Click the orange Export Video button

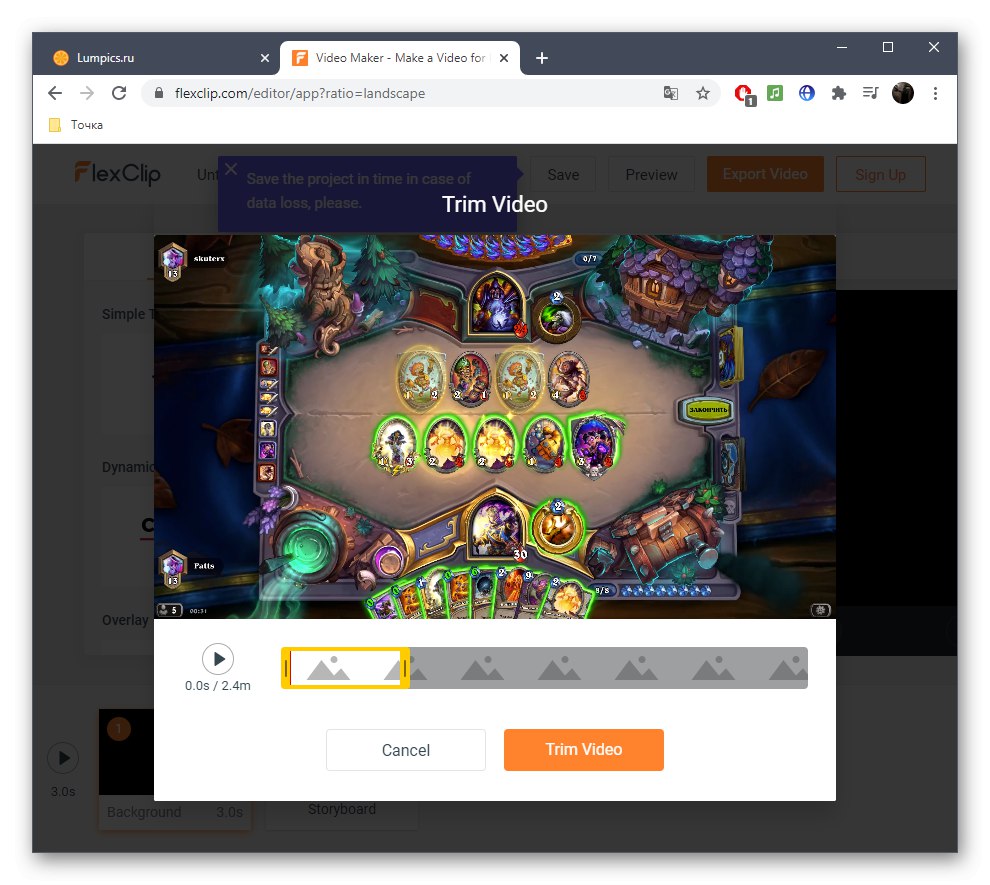[765, 173]
